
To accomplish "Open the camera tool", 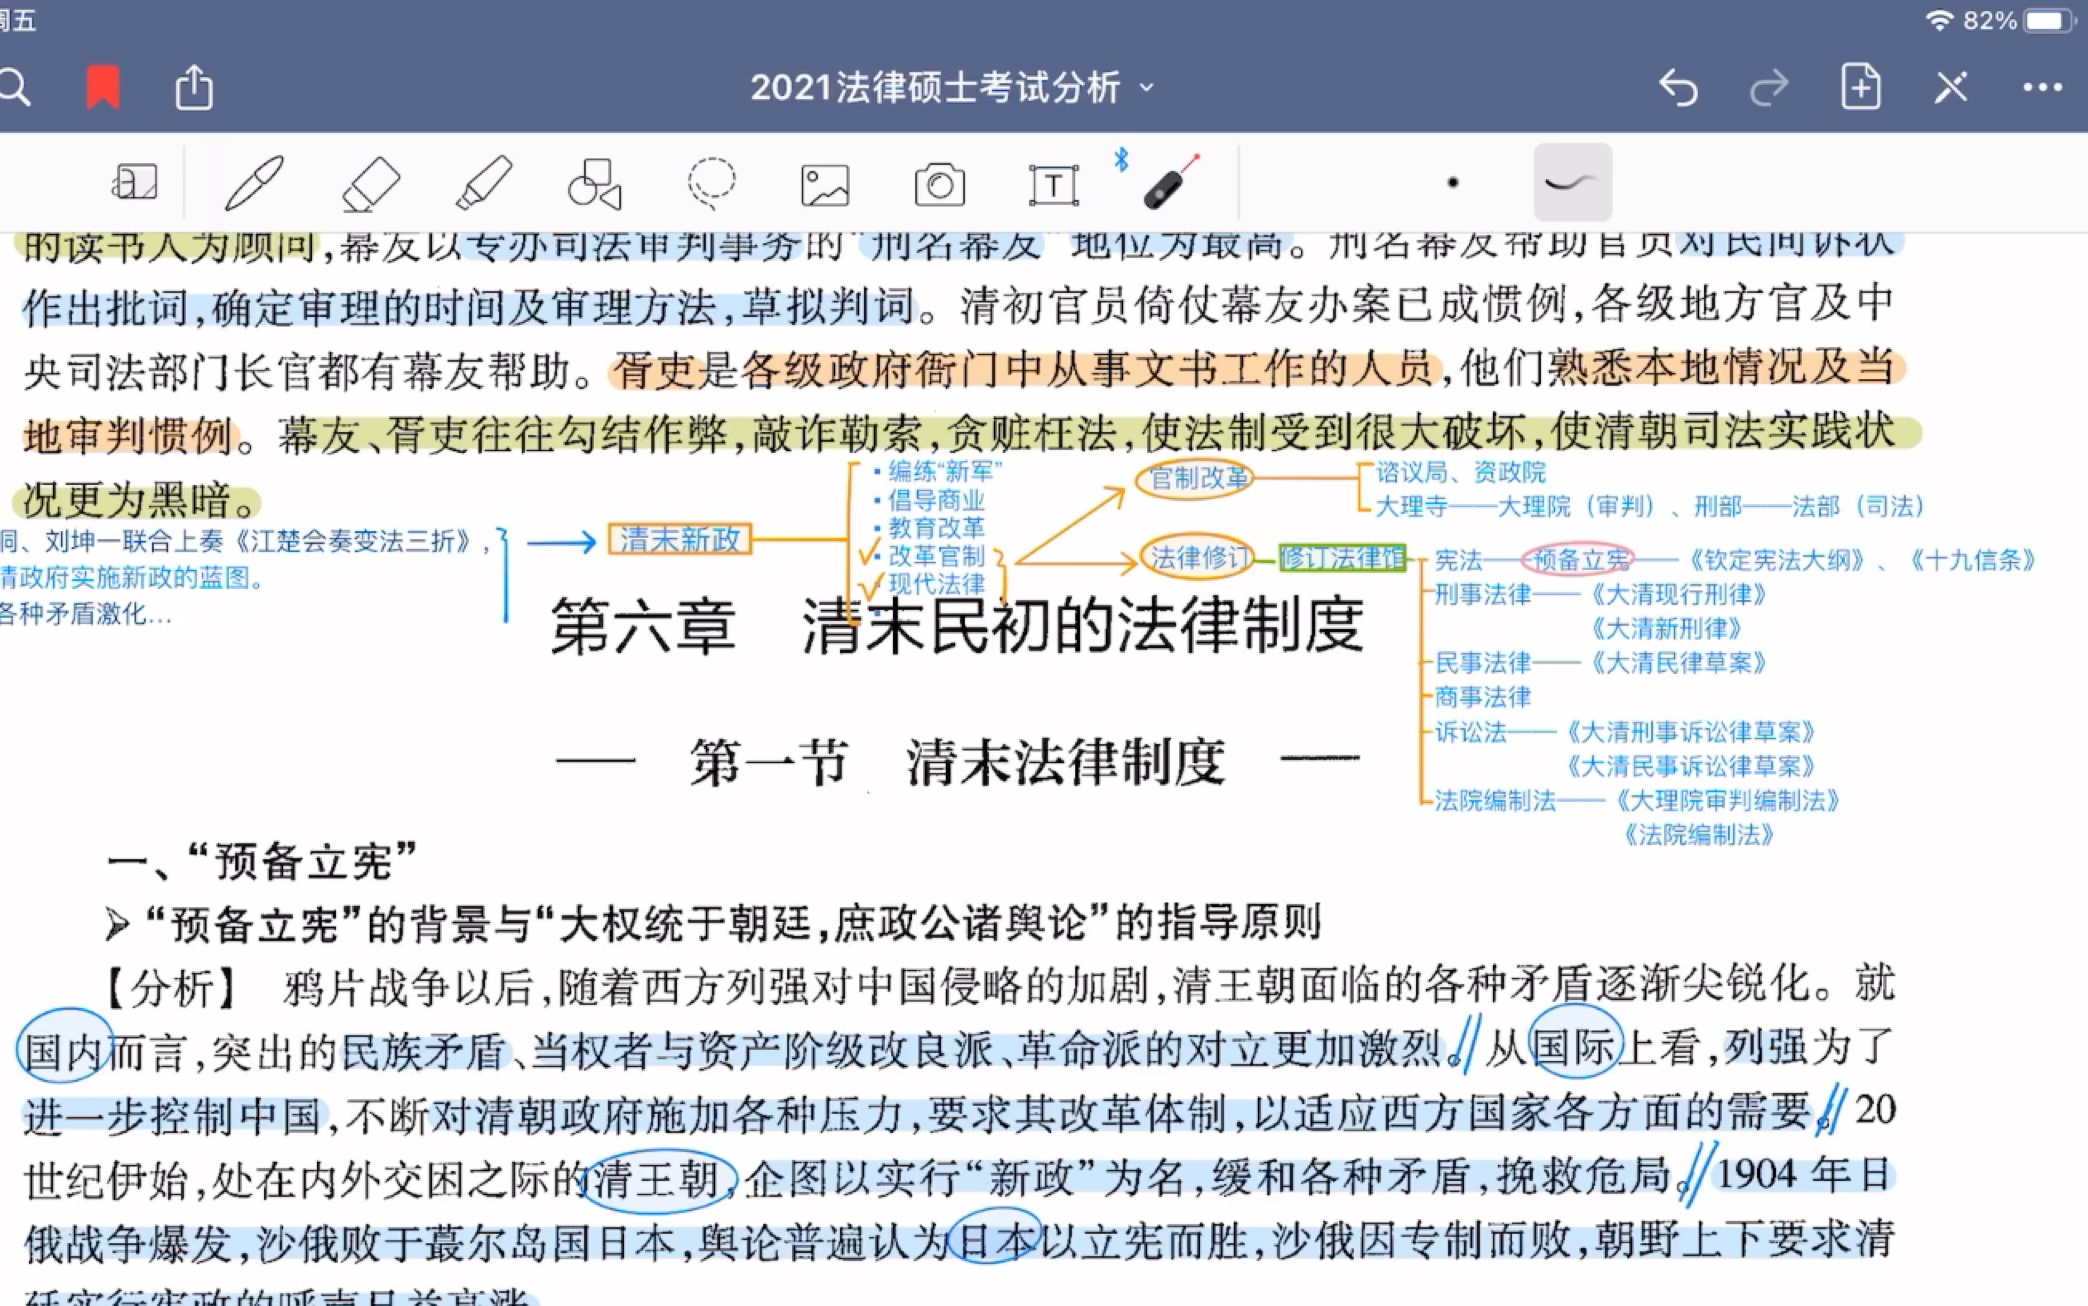I will click(940, 185).
